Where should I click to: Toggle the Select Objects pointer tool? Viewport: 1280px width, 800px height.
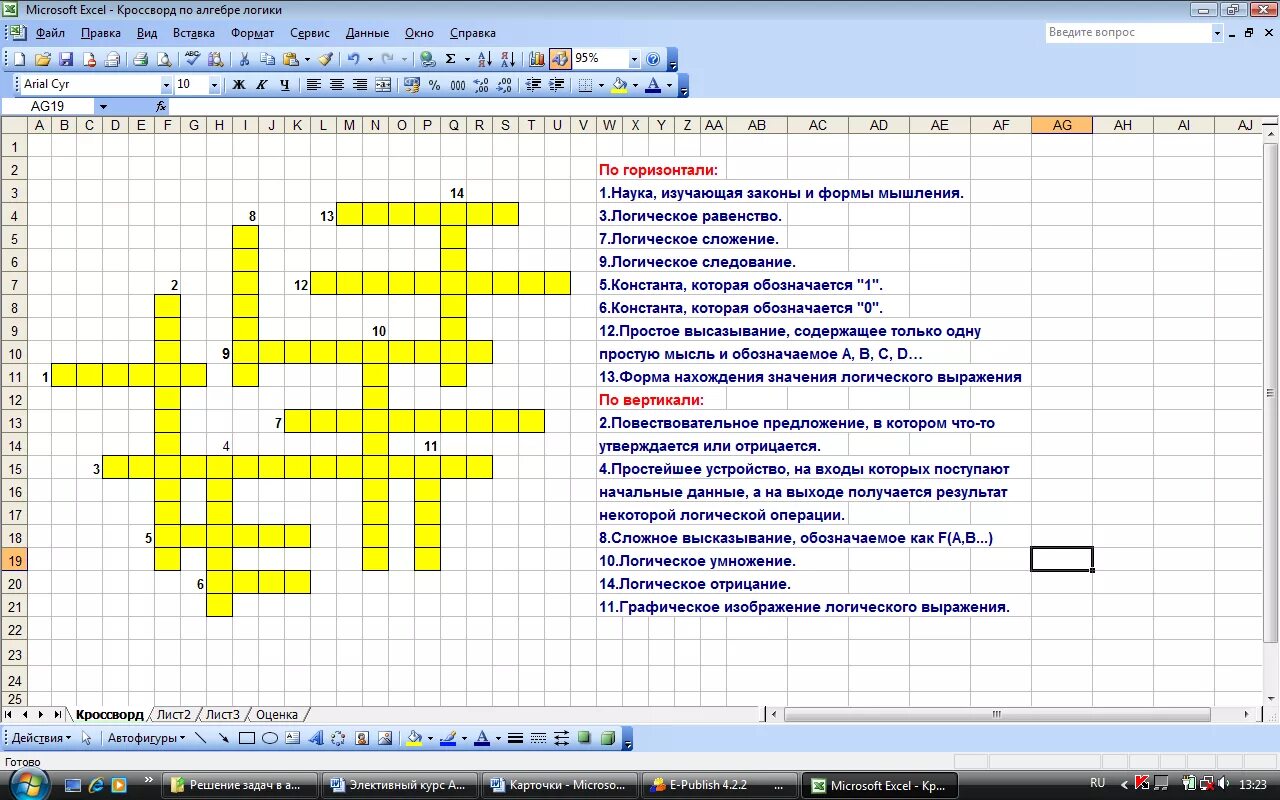coord(86,739)
